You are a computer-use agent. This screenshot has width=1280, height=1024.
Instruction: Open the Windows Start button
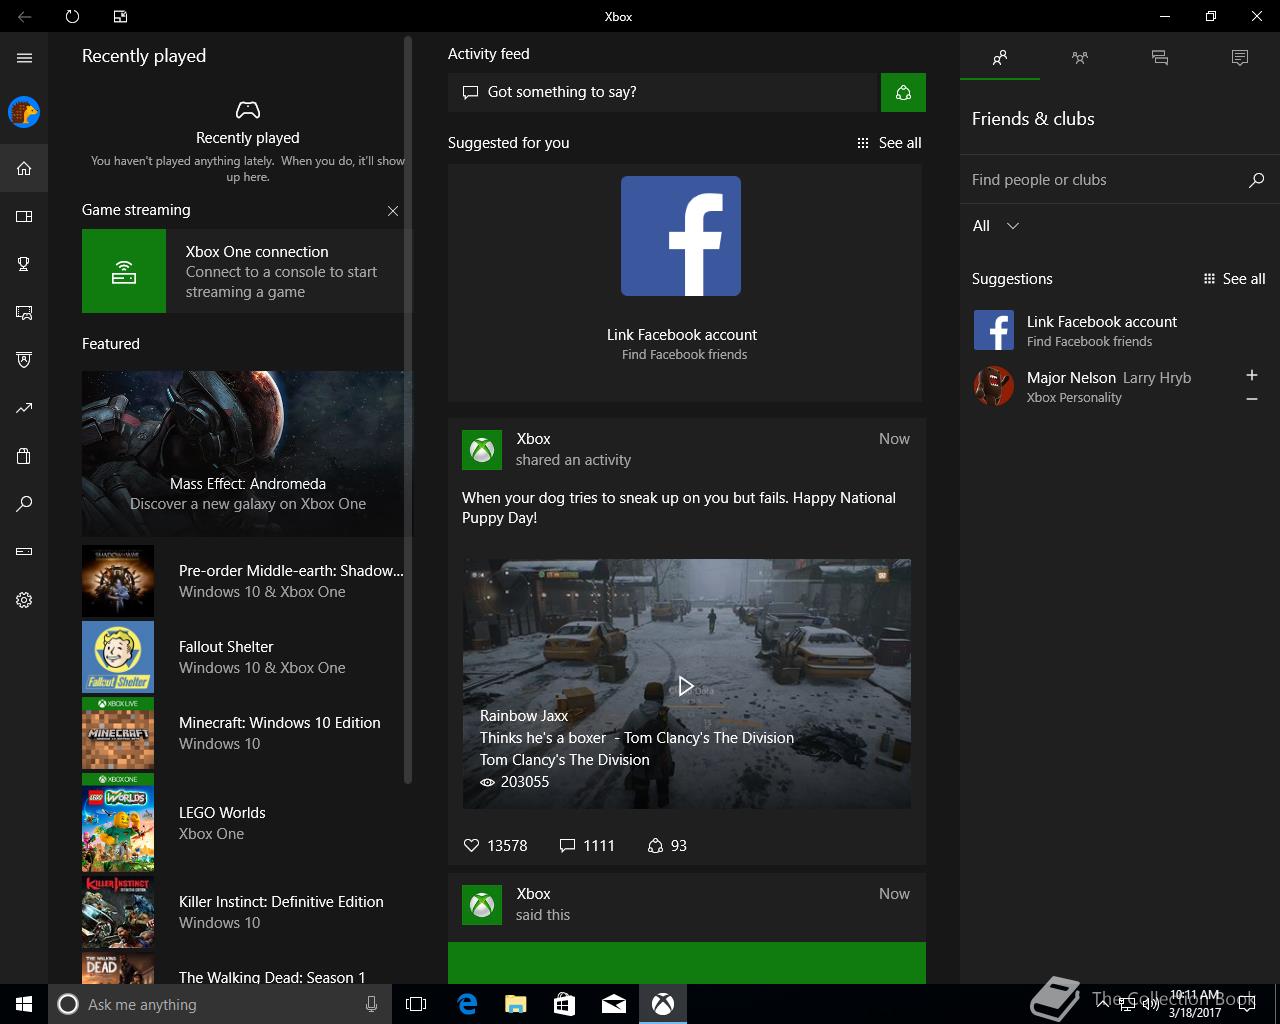[24, 1004]
